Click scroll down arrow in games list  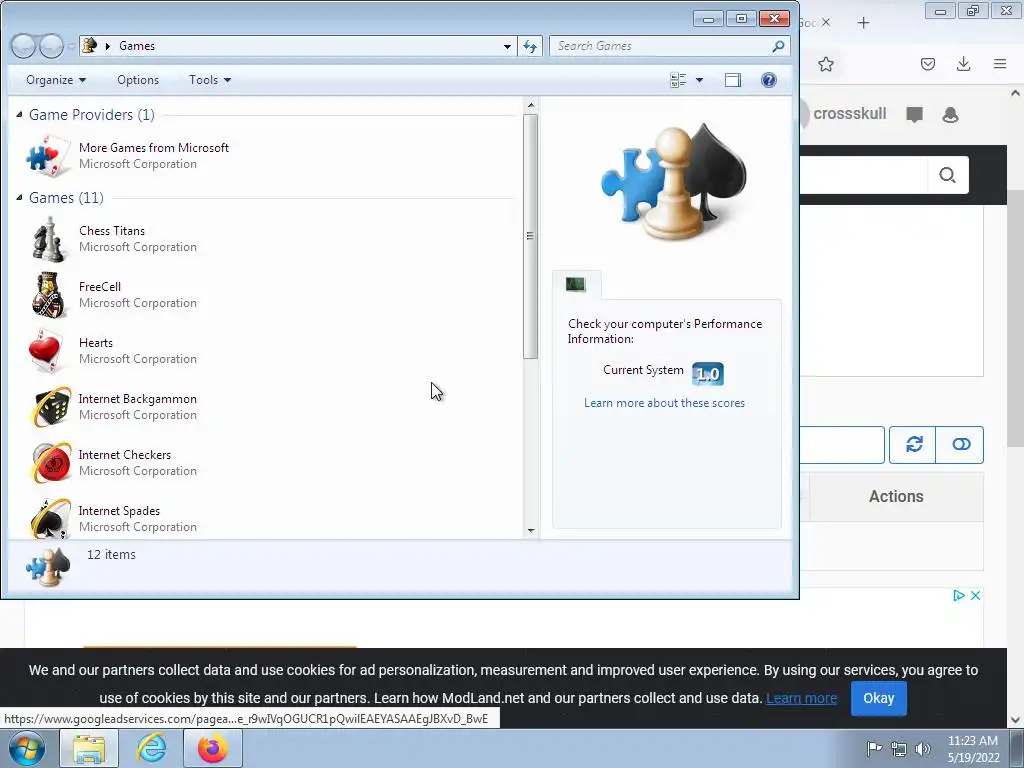[531, 531]
